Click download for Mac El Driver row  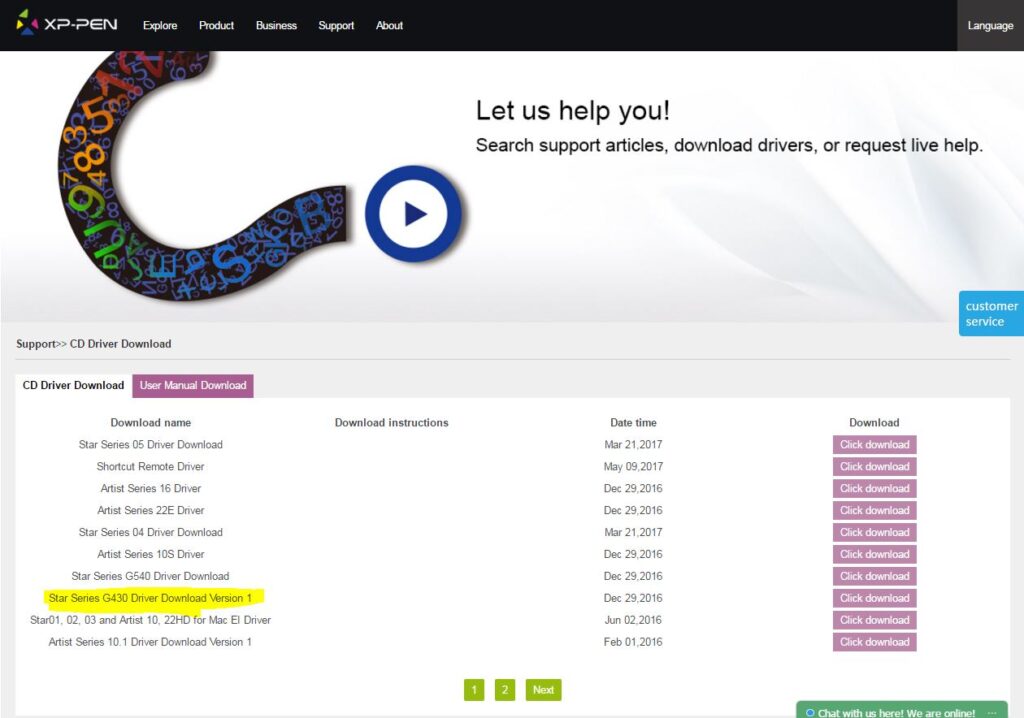pyautogui.click(x=874, y=620)
